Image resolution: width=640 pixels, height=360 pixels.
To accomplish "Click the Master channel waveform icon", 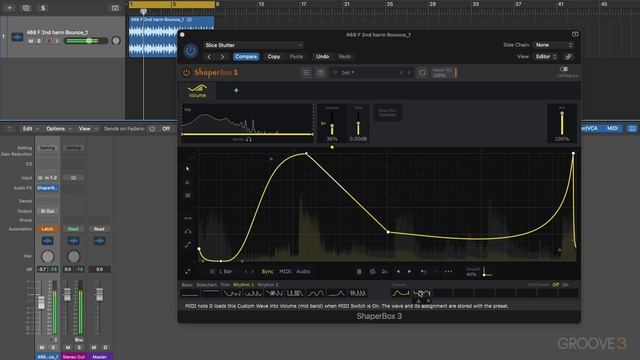I will click(x=99, y=241).
